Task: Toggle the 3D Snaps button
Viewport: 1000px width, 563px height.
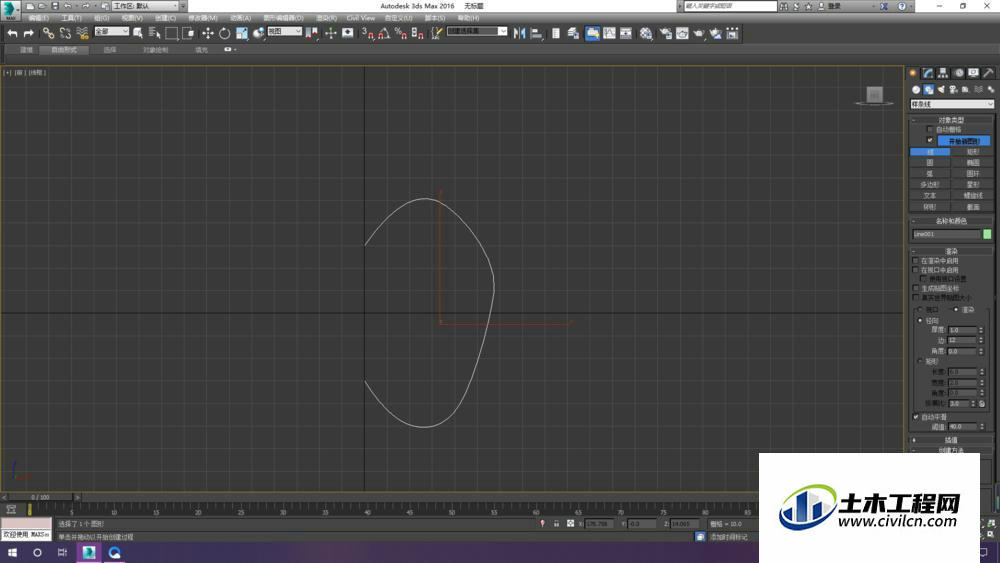Action: 367,33
